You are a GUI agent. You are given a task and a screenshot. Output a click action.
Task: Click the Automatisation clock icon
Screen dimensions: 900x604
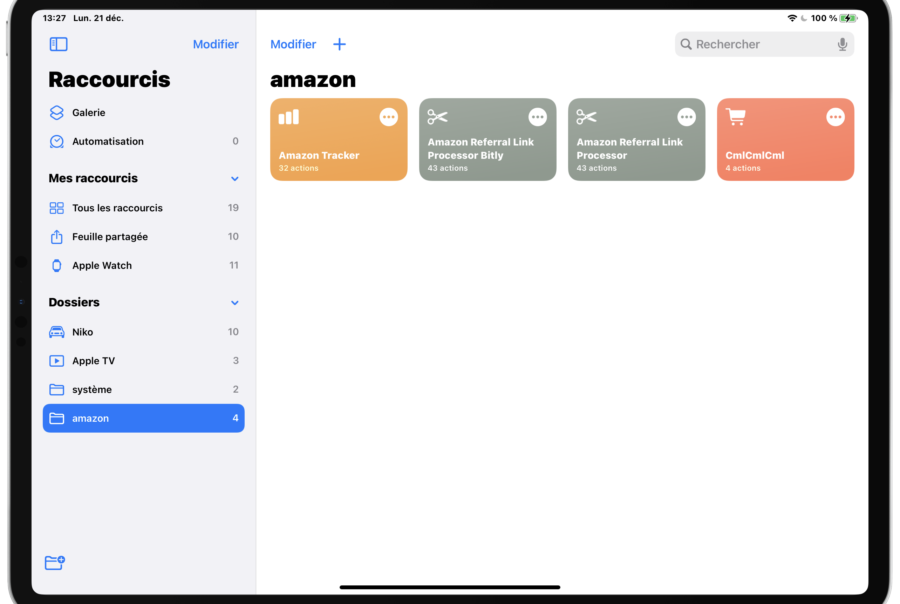click(x=56, y=141)
